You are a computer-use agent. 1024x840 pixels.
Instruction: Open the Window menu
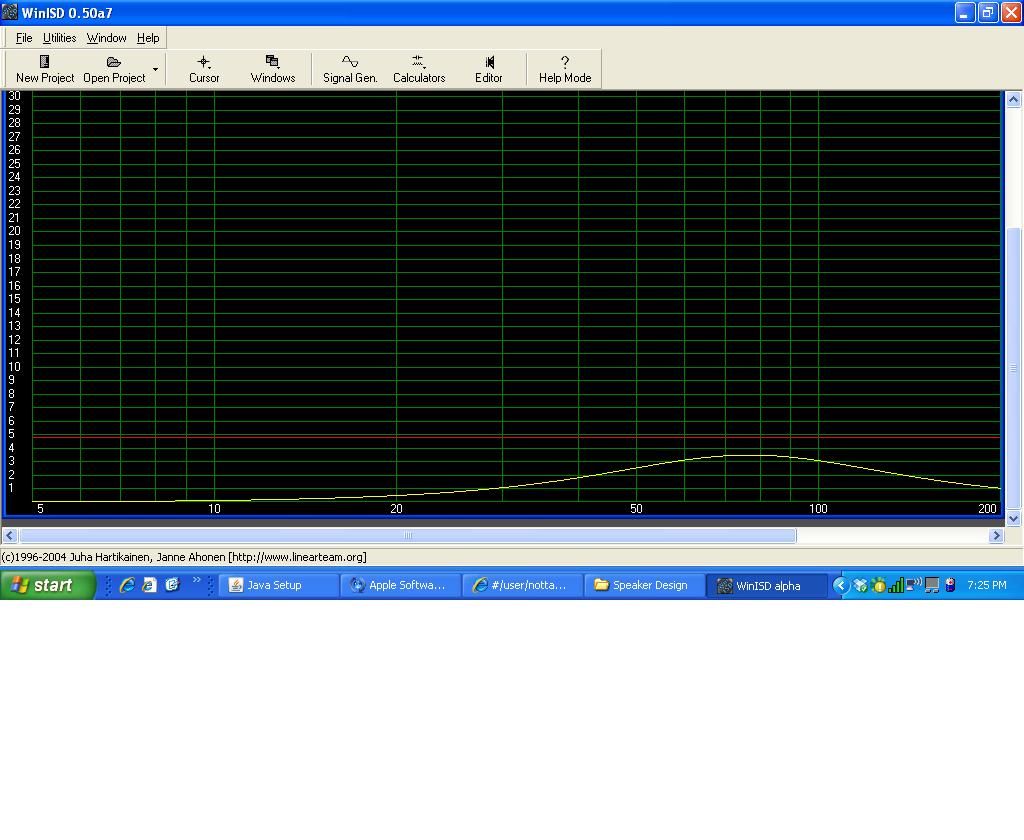tap(106, 38)
